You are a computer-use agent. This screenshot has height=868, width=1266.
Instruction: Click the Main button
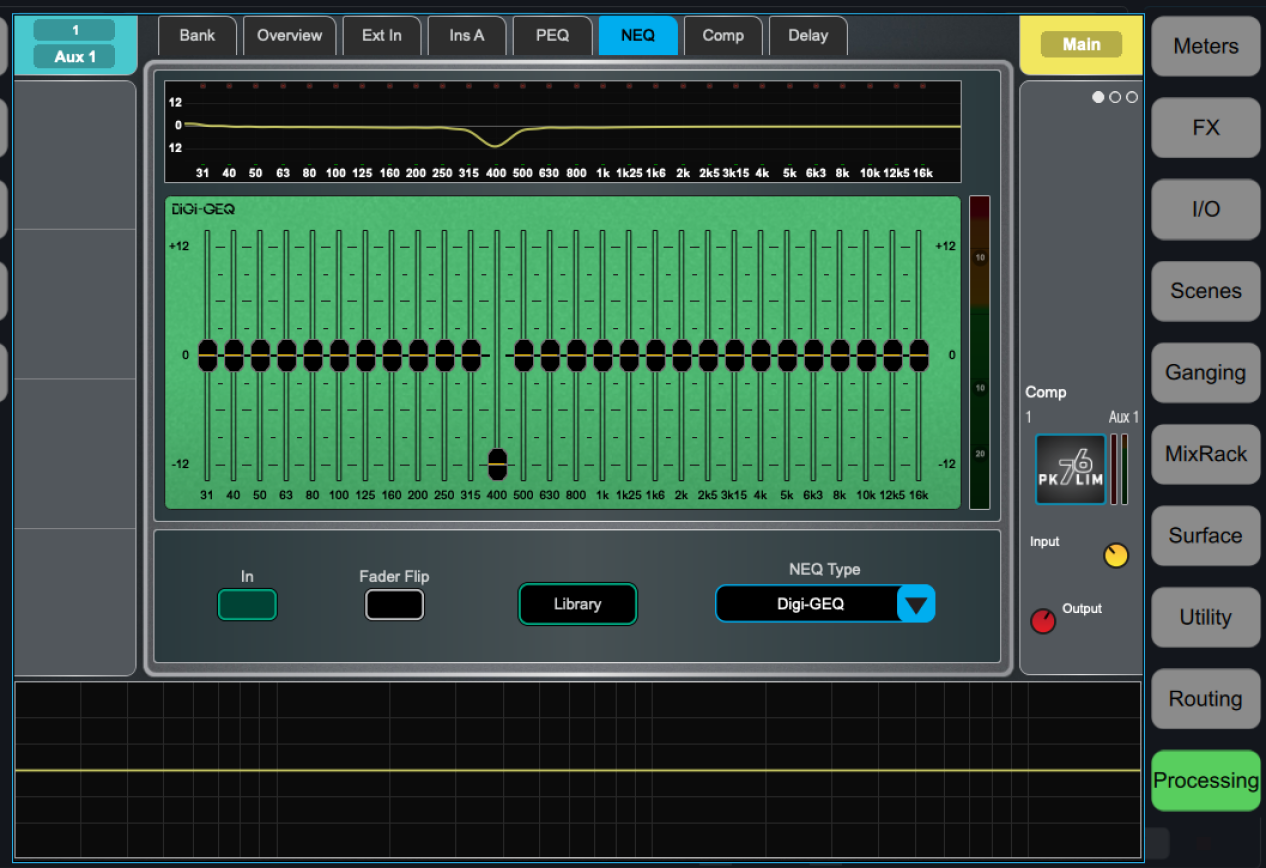tap(1081, 45)
